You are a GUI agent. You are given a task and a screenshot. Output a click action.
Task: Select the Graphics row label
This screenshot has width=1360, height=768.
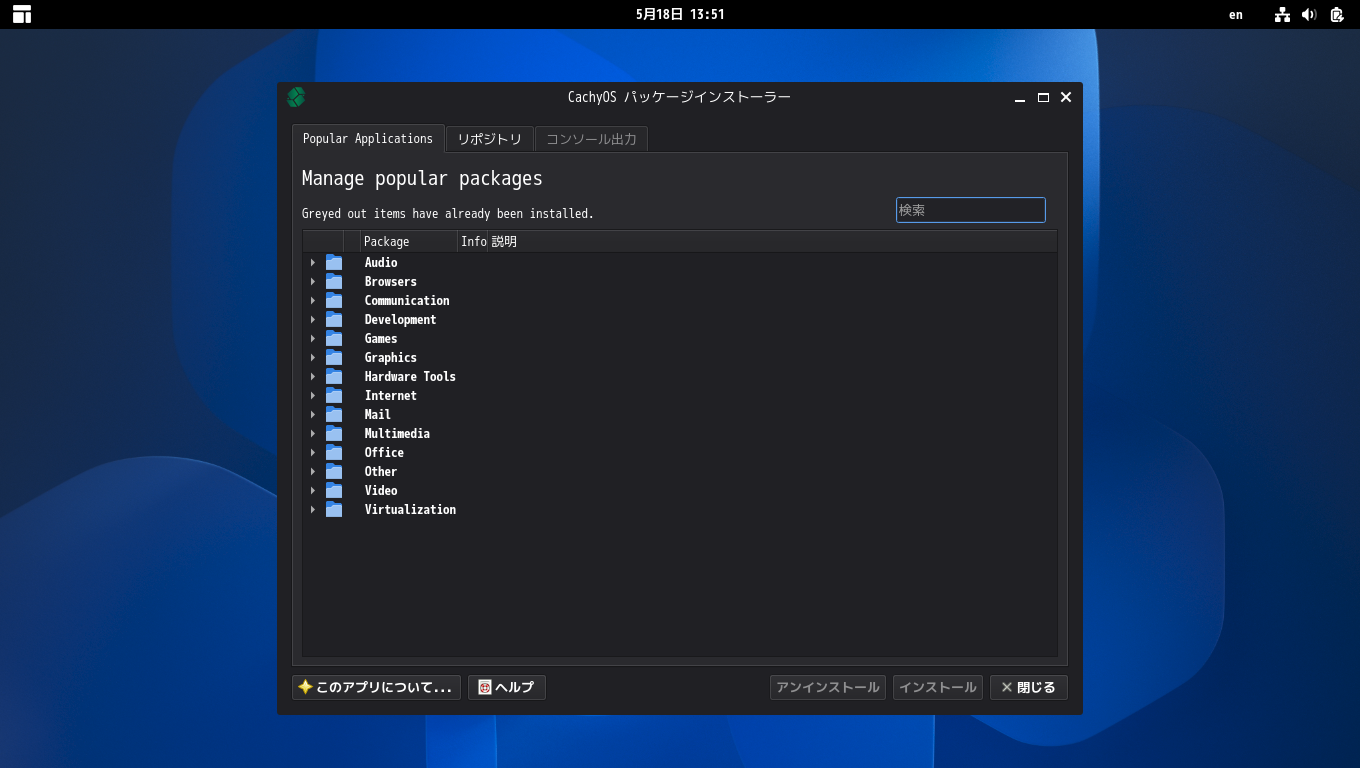(x=391, y=357)
